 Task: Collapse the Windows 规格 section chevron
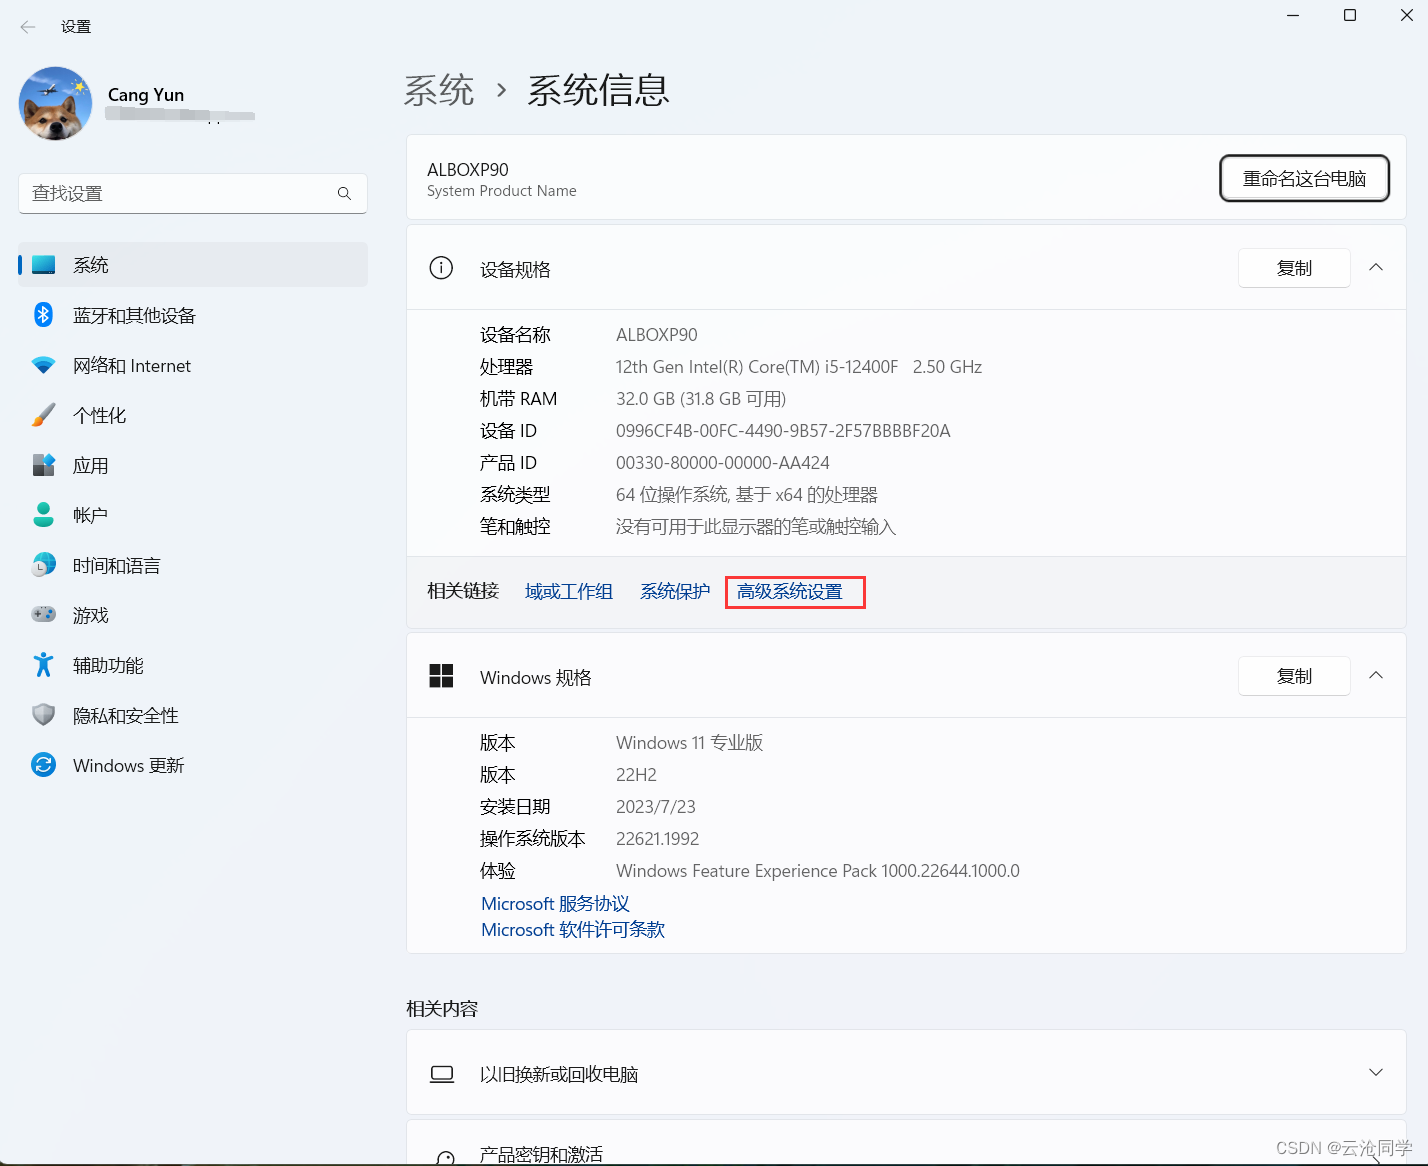tap(1376, 675)
